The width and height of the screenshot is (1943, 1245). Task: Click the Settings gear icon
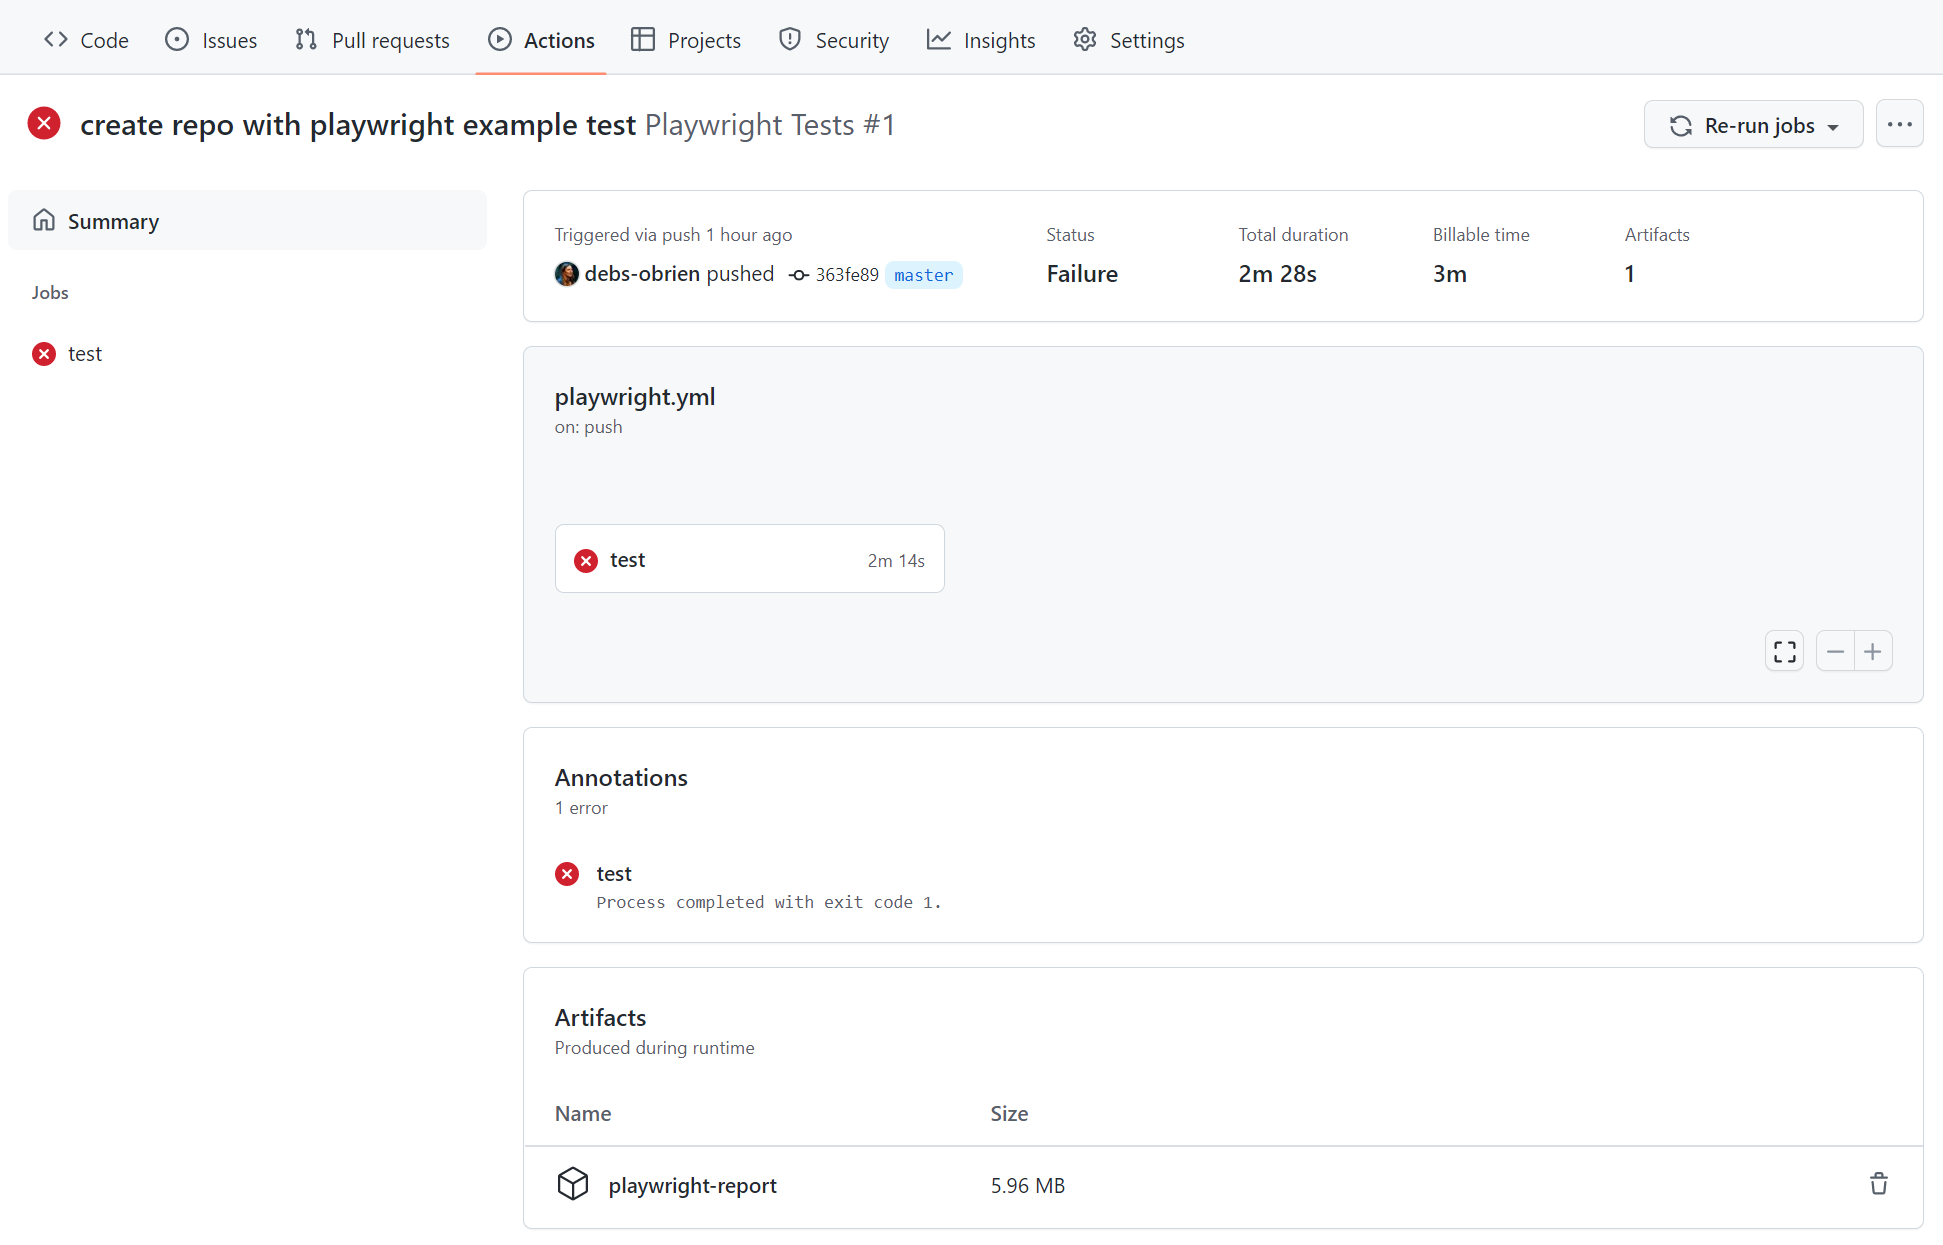pos(1085,40)
